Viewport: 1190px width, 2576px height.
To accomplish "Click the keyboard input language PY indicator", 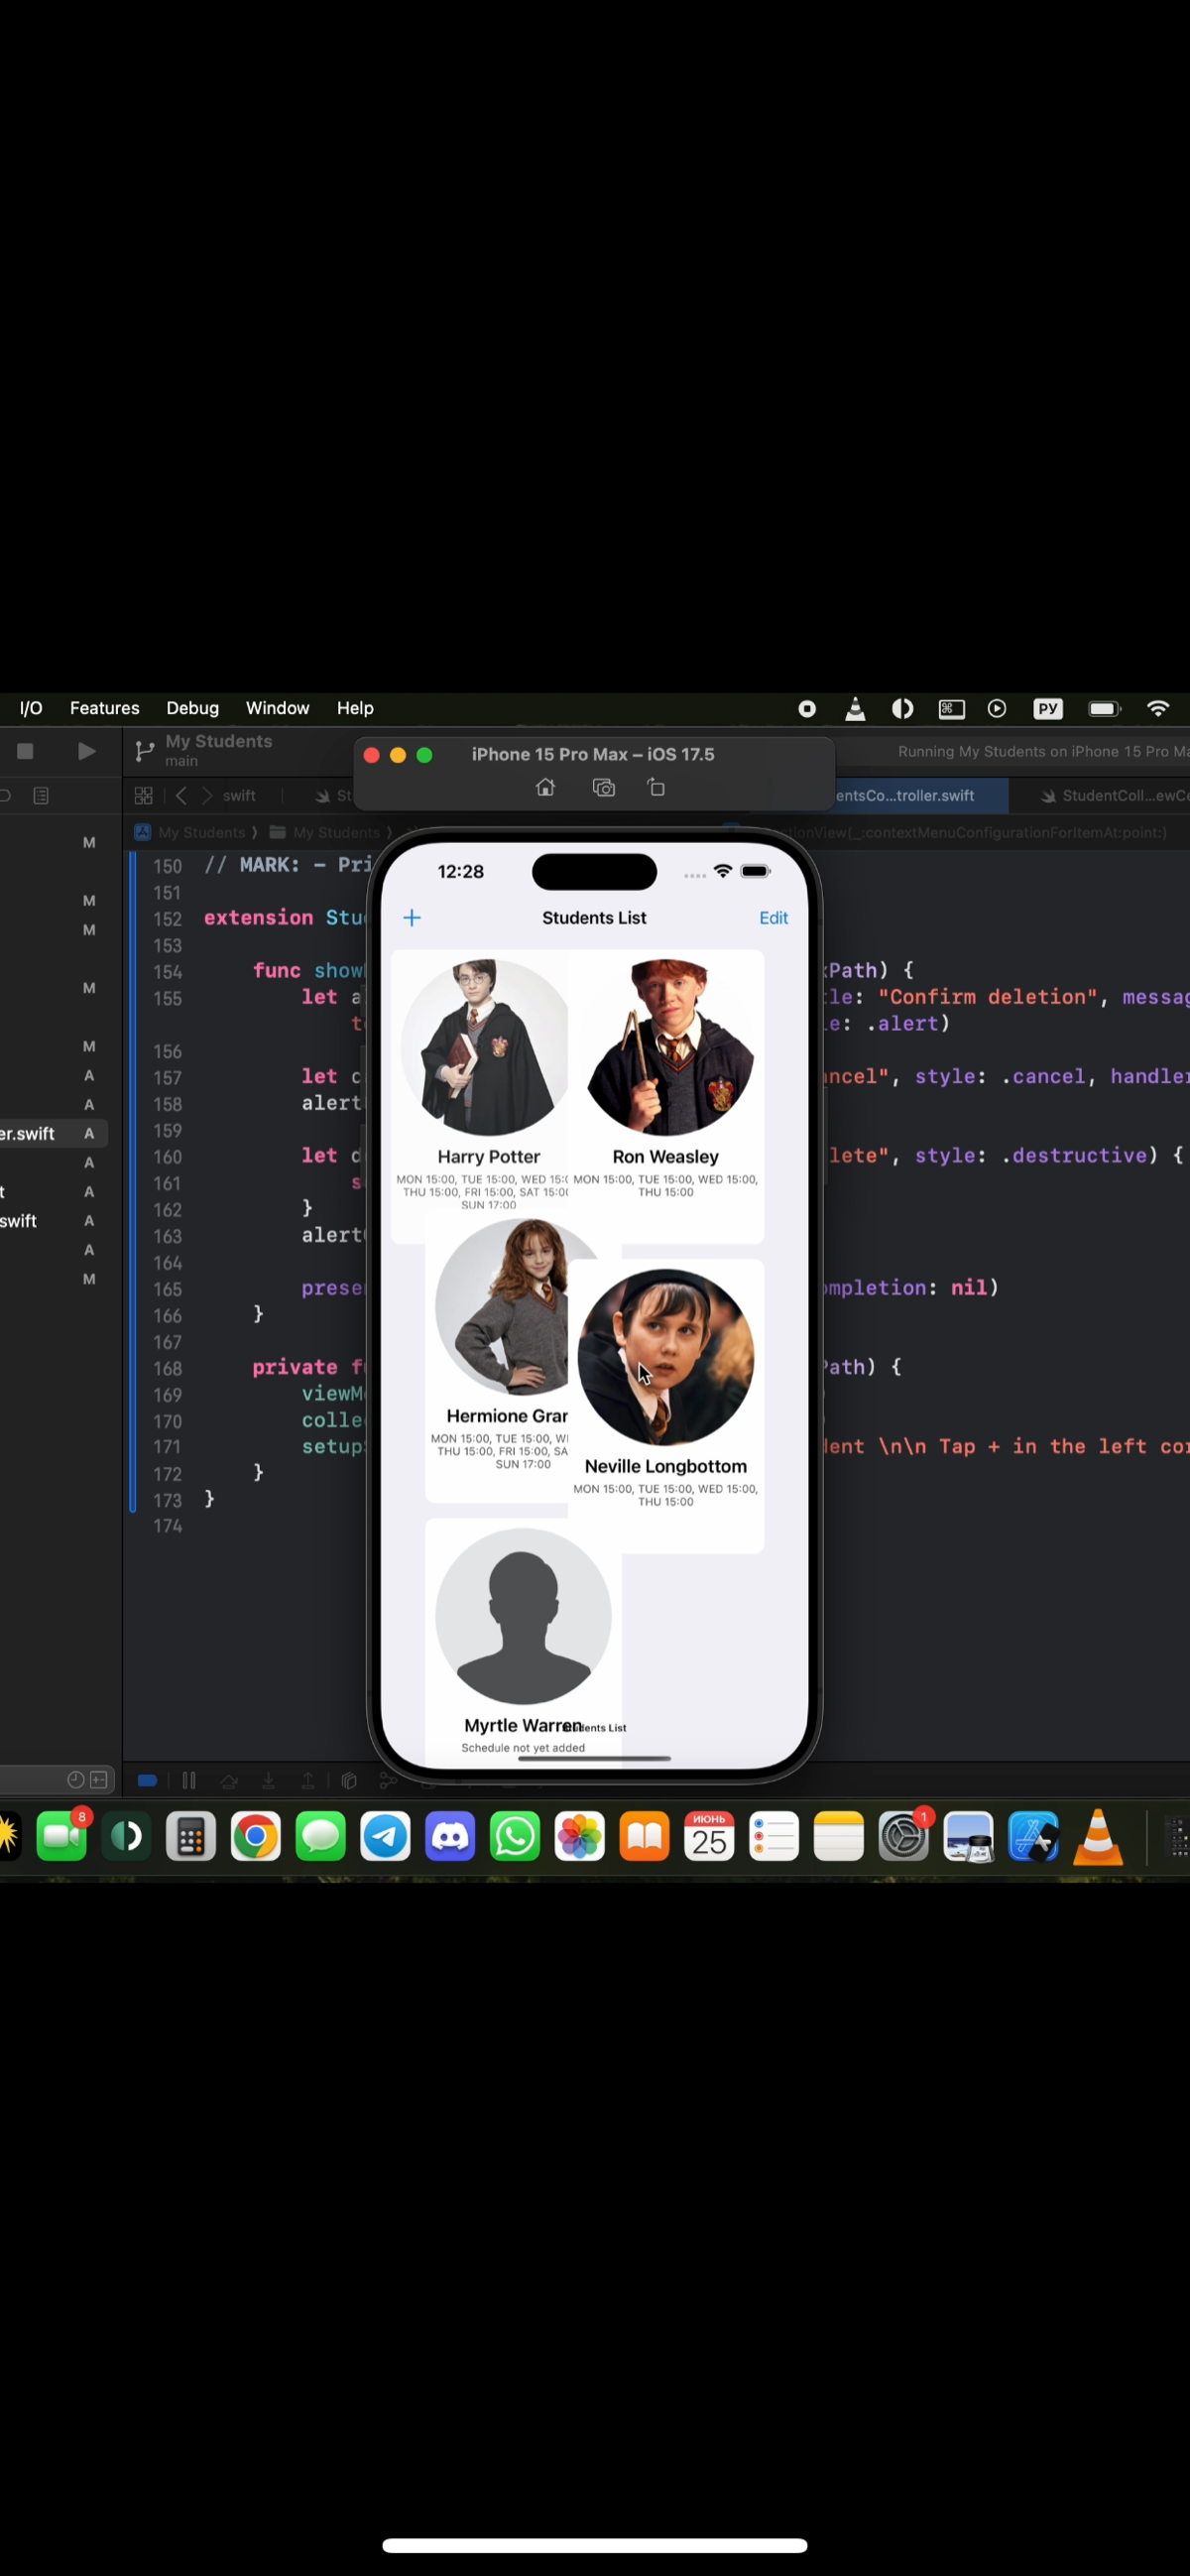I will point(1047,708).
